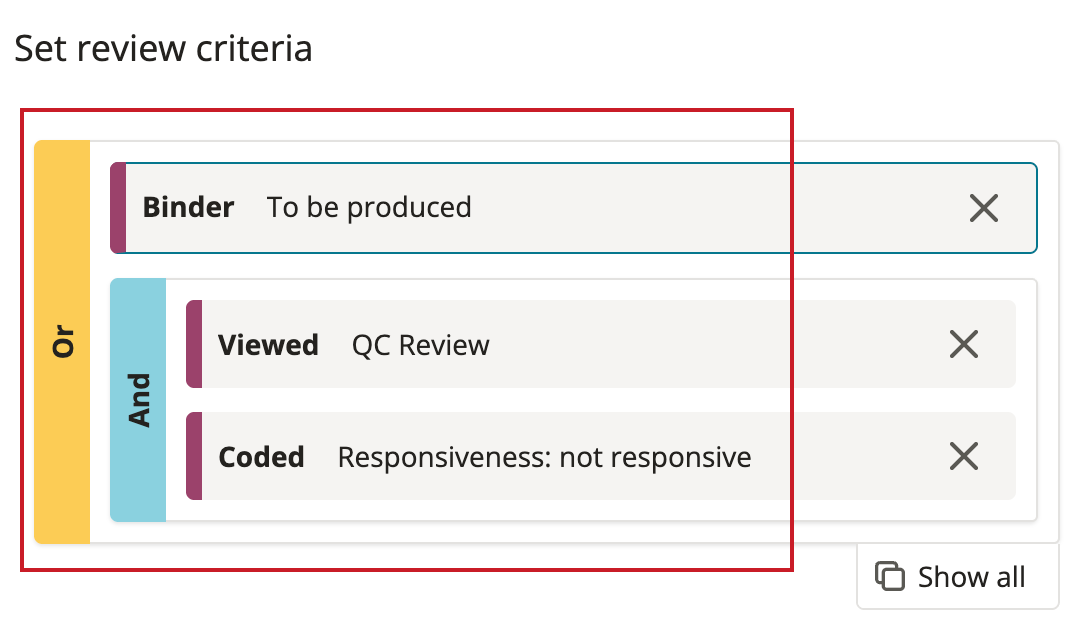Click the bold Binder label
1080x634 pixels.
[x=188, y=207]
